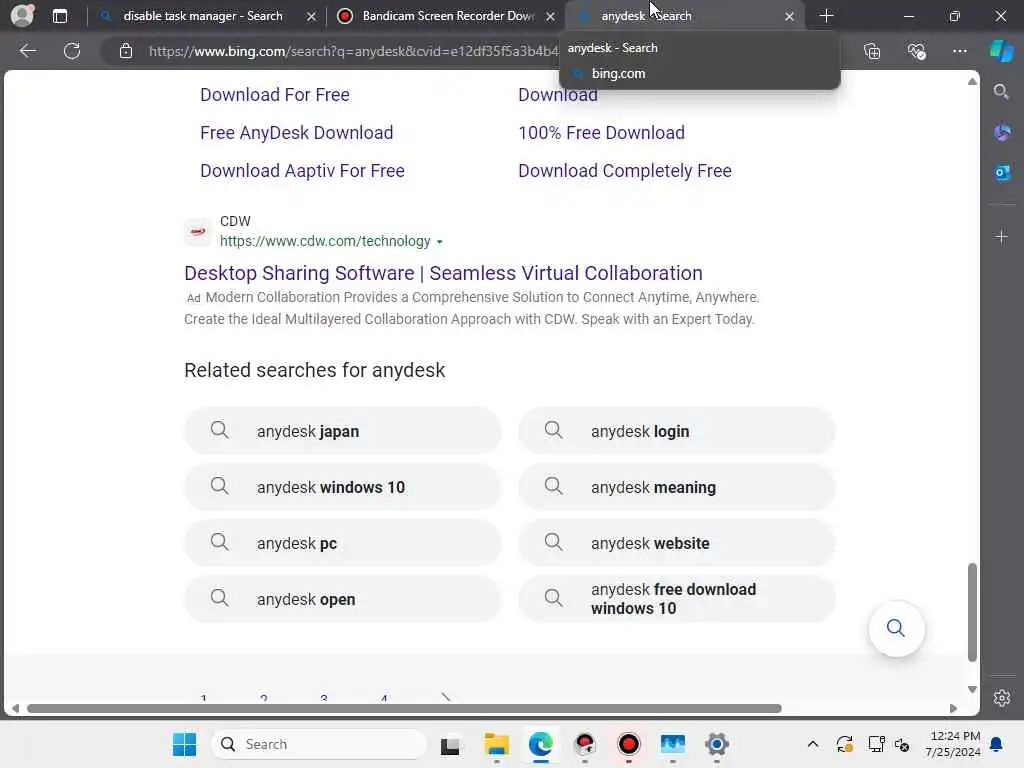
Task: Open Outlook sidebar icon
Action: point(1002,172)
